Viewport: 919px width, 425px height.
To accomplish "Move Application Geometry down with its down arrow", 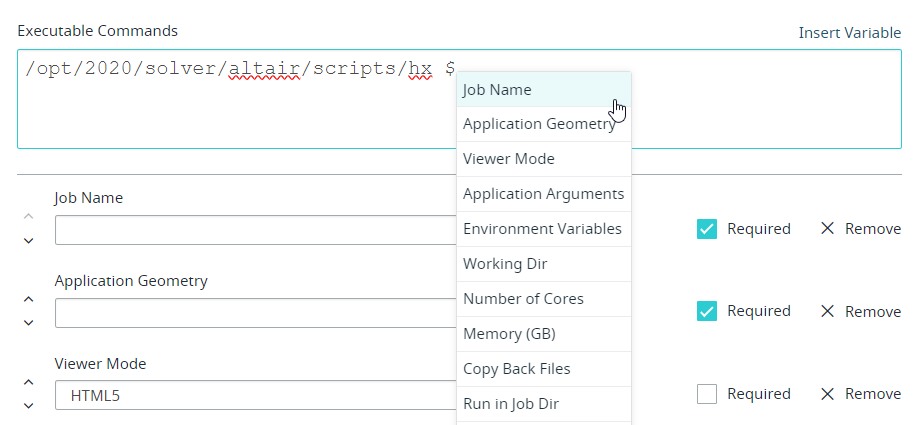I will (x=28, y=322).
